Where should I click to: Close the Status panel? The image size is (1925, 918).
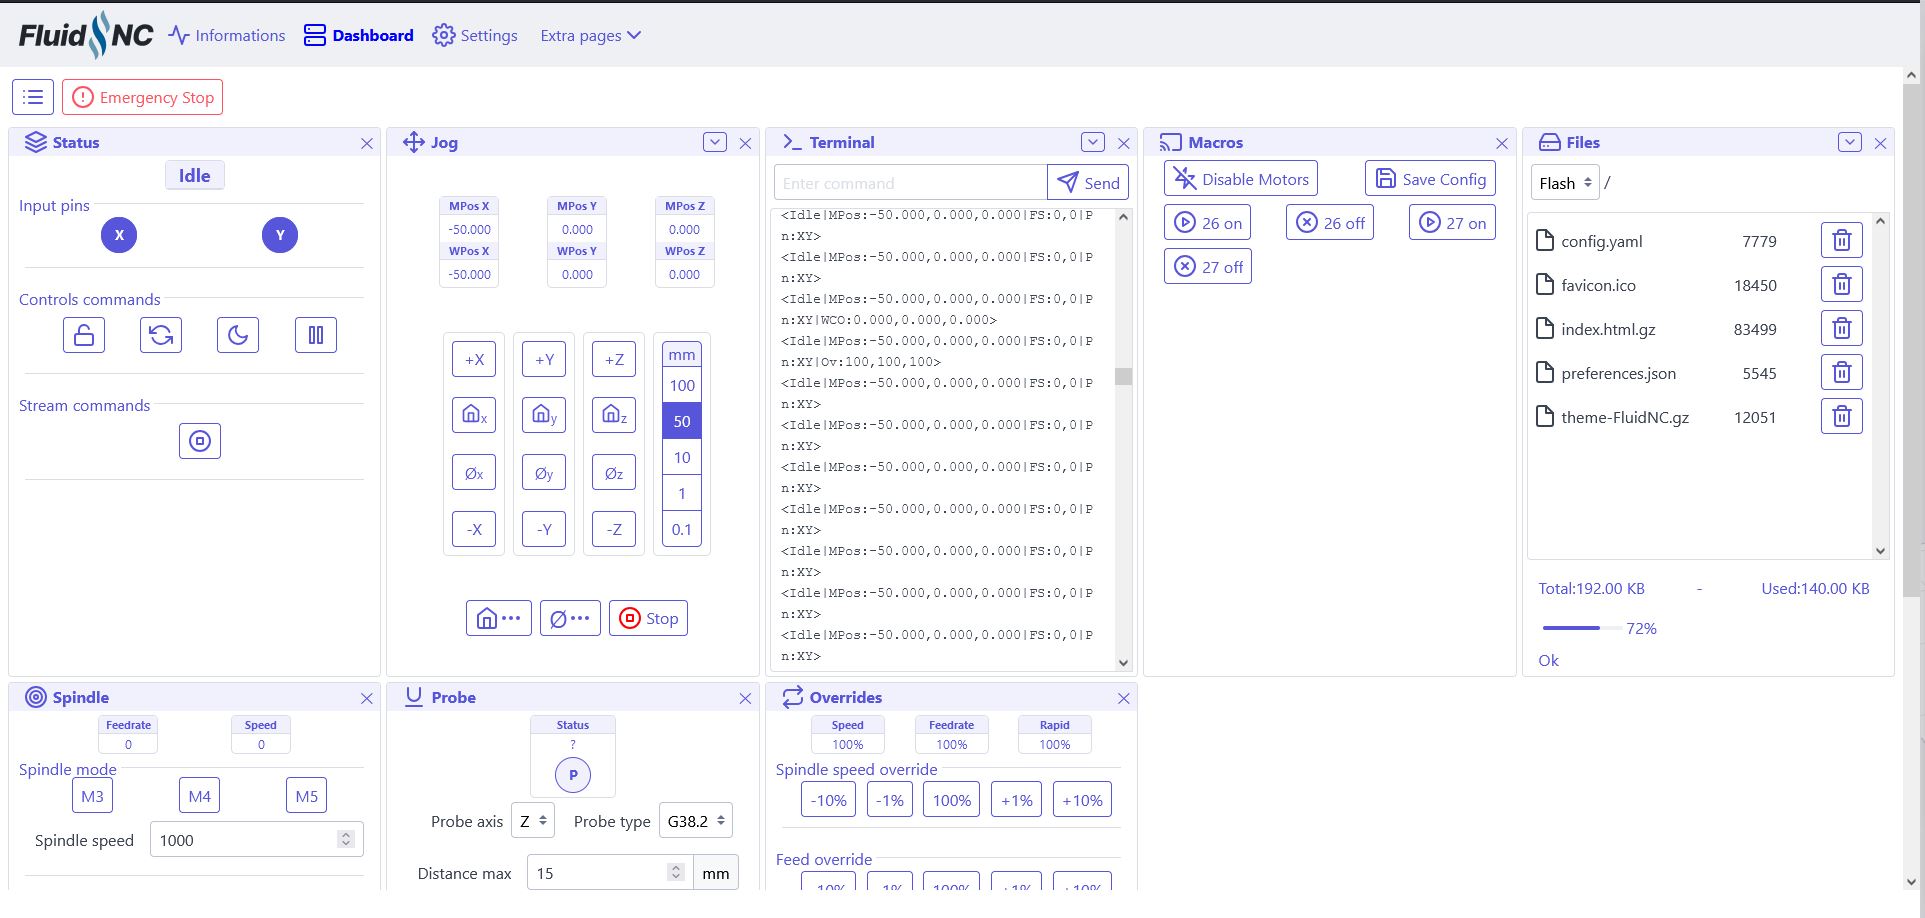tap(367, 143)
